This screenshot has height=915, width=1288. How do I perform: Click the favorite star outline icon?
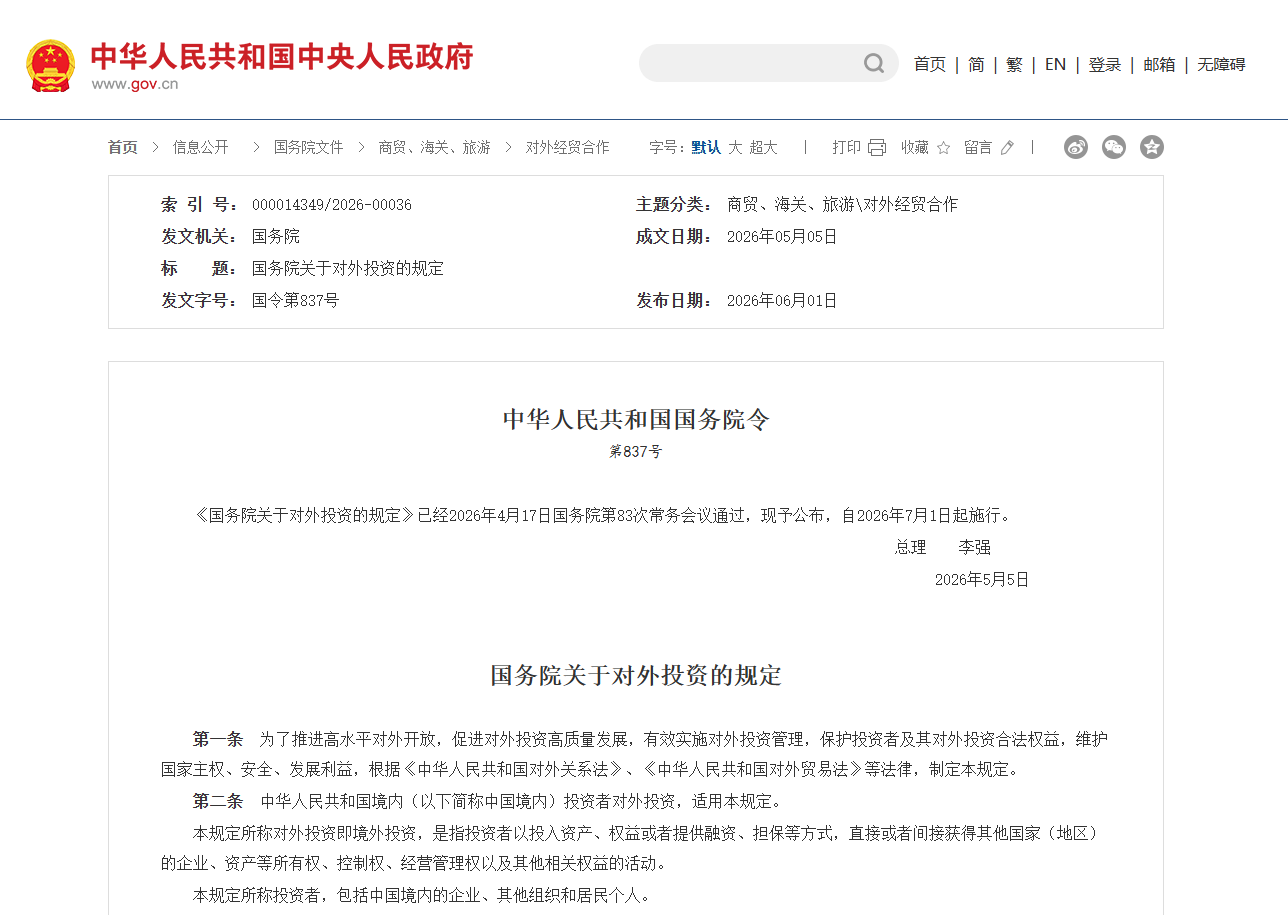pos(943,148)
